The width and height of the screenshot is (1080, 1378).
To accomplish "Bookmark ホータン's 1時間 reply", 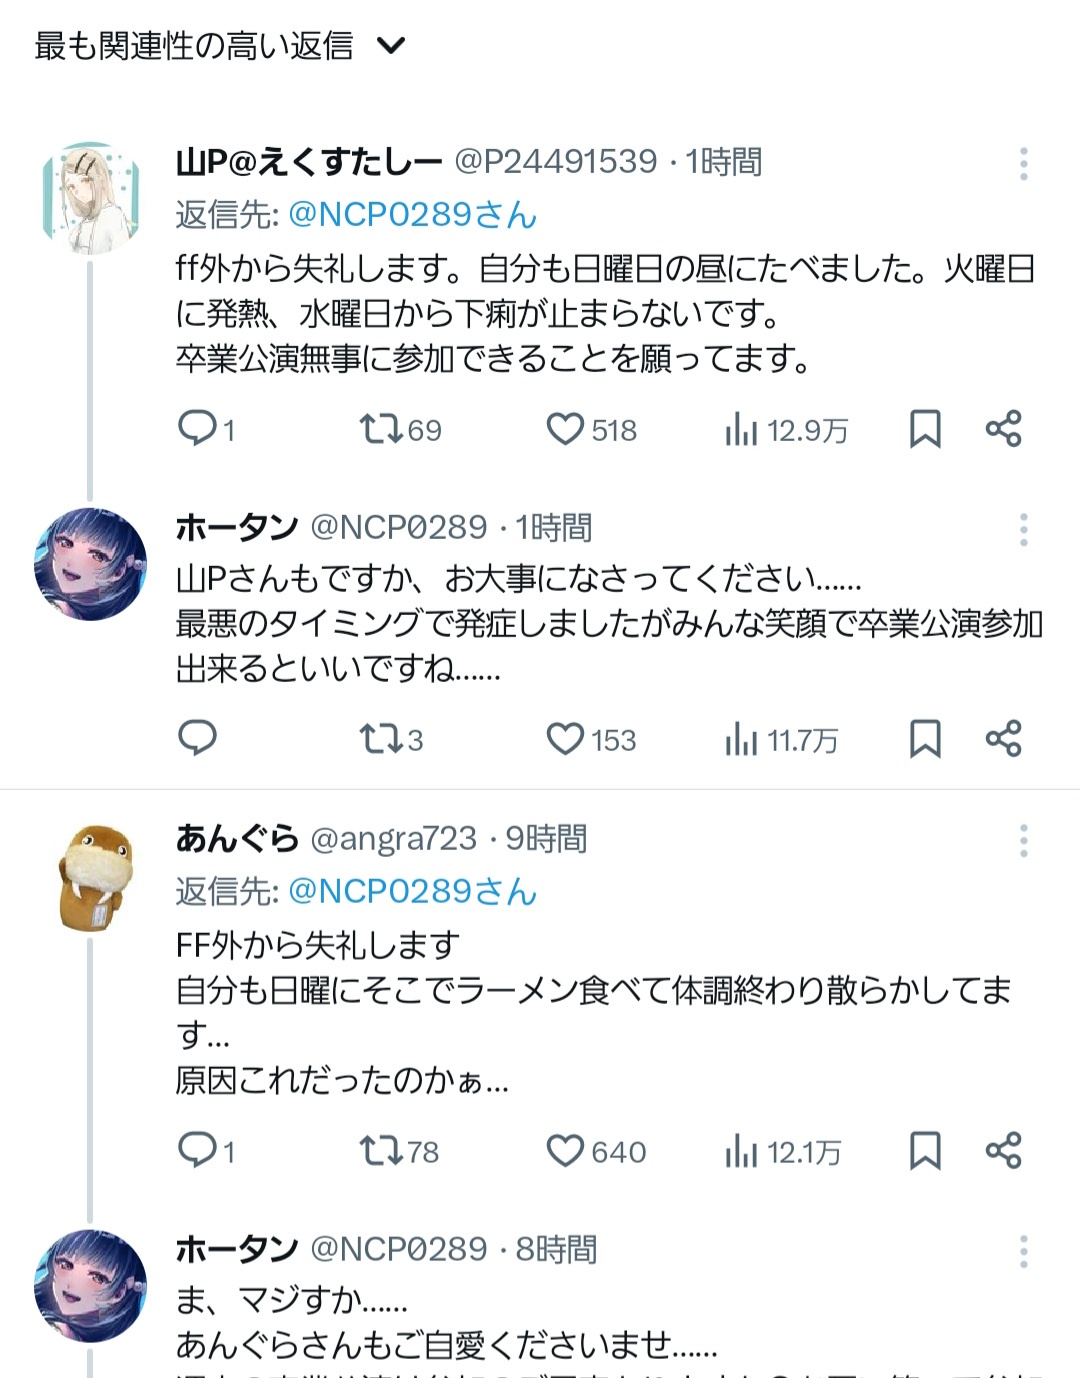I will tap(925, 739).
